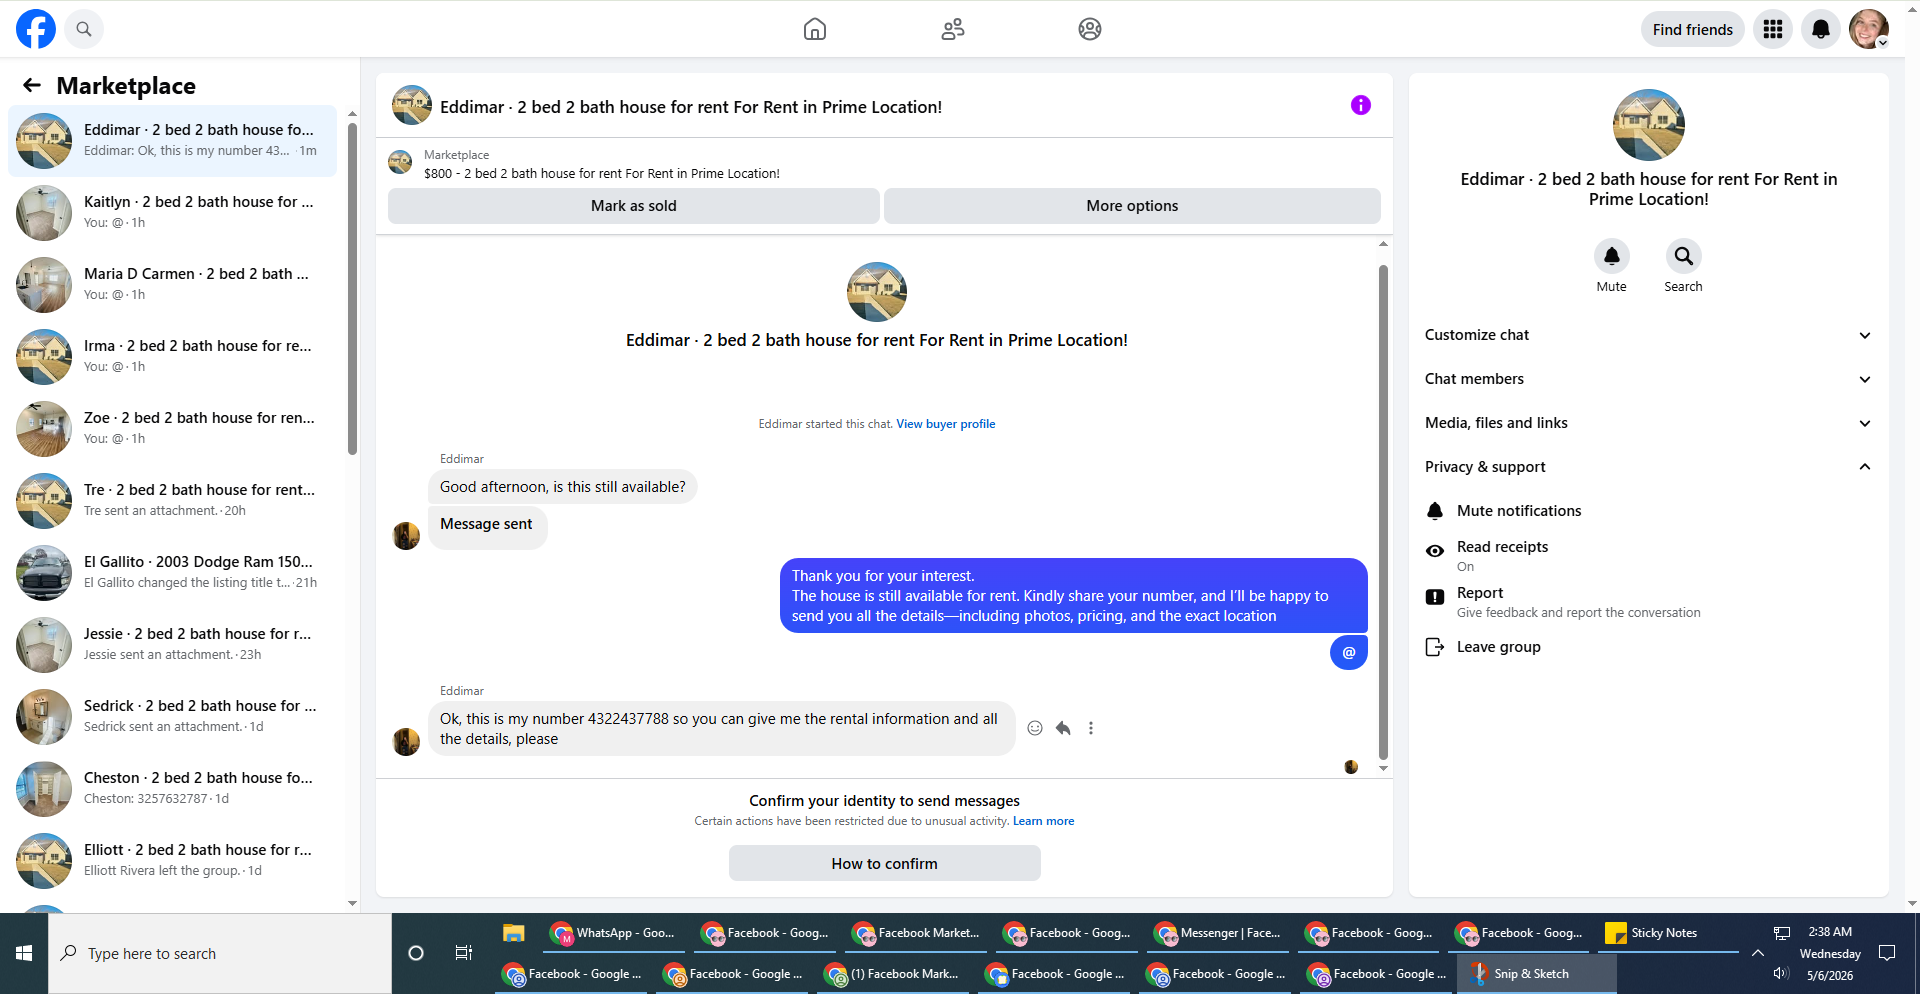
Task: Click the listing thumbnail in the Marketplace banner
Action: click(400, 162)
